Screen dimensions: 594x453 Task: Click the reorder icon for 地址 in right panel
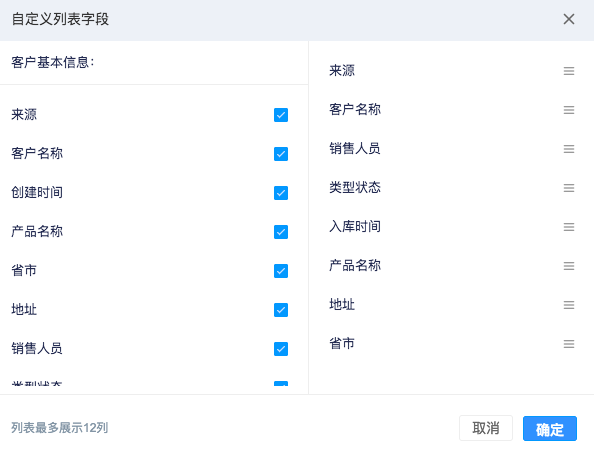point(569,305)
